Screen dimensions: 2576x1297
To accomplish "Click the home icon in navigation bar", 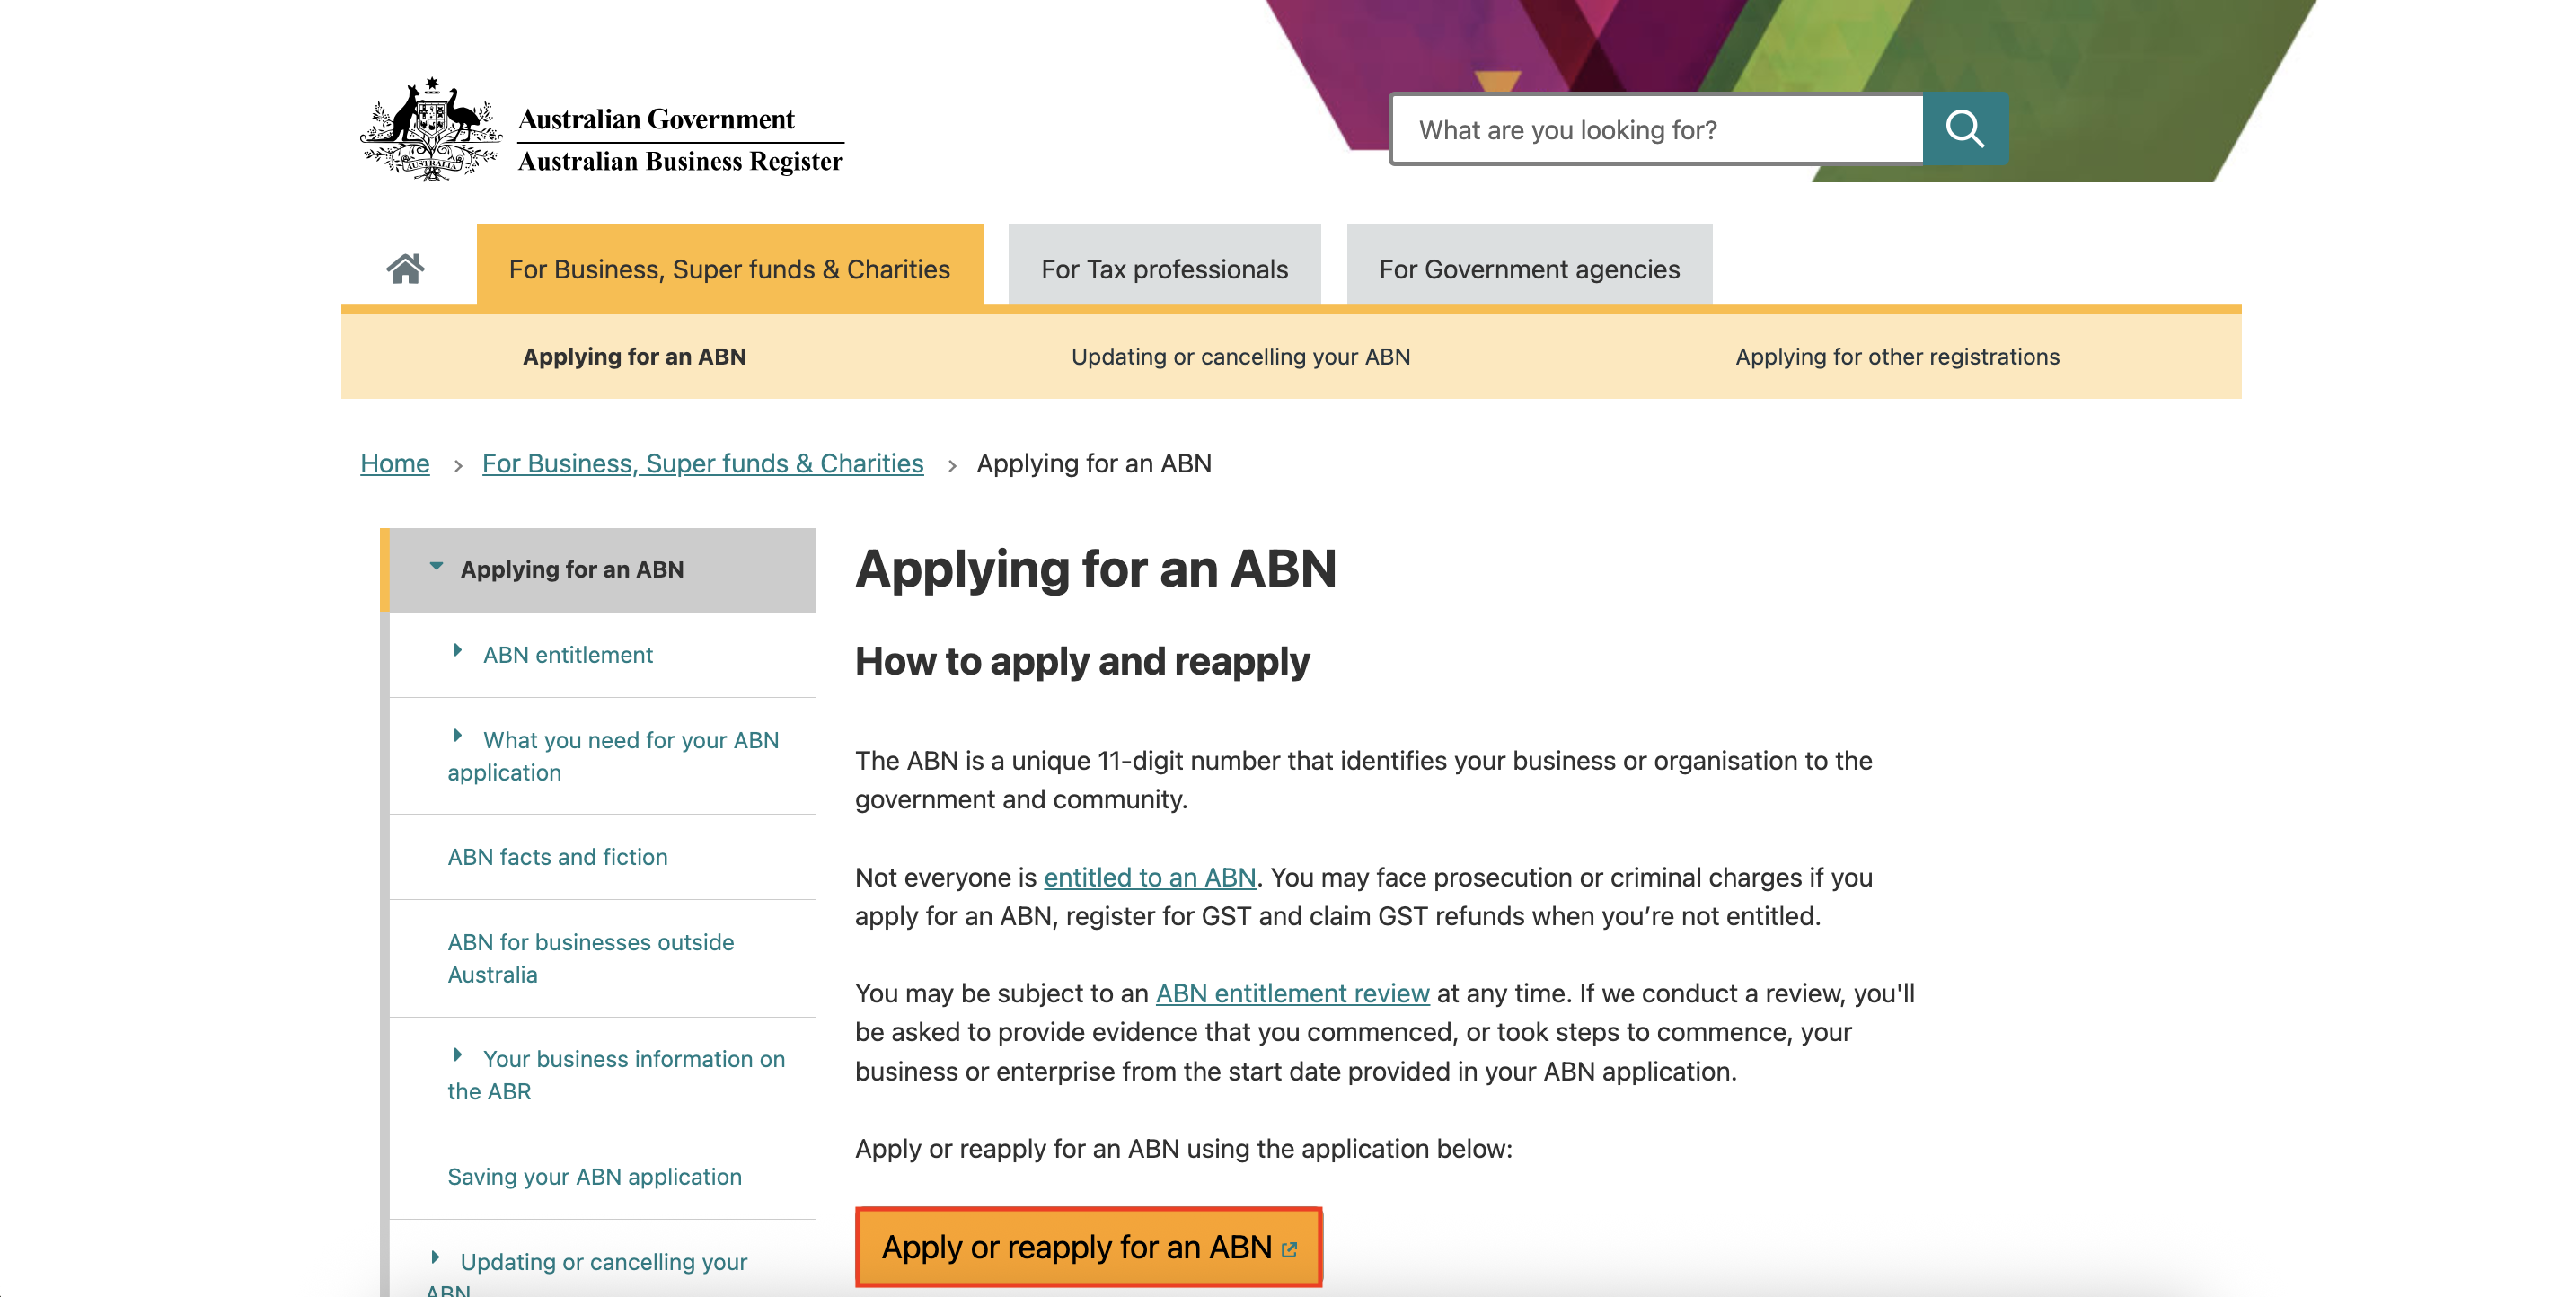I will coord(405,268).
